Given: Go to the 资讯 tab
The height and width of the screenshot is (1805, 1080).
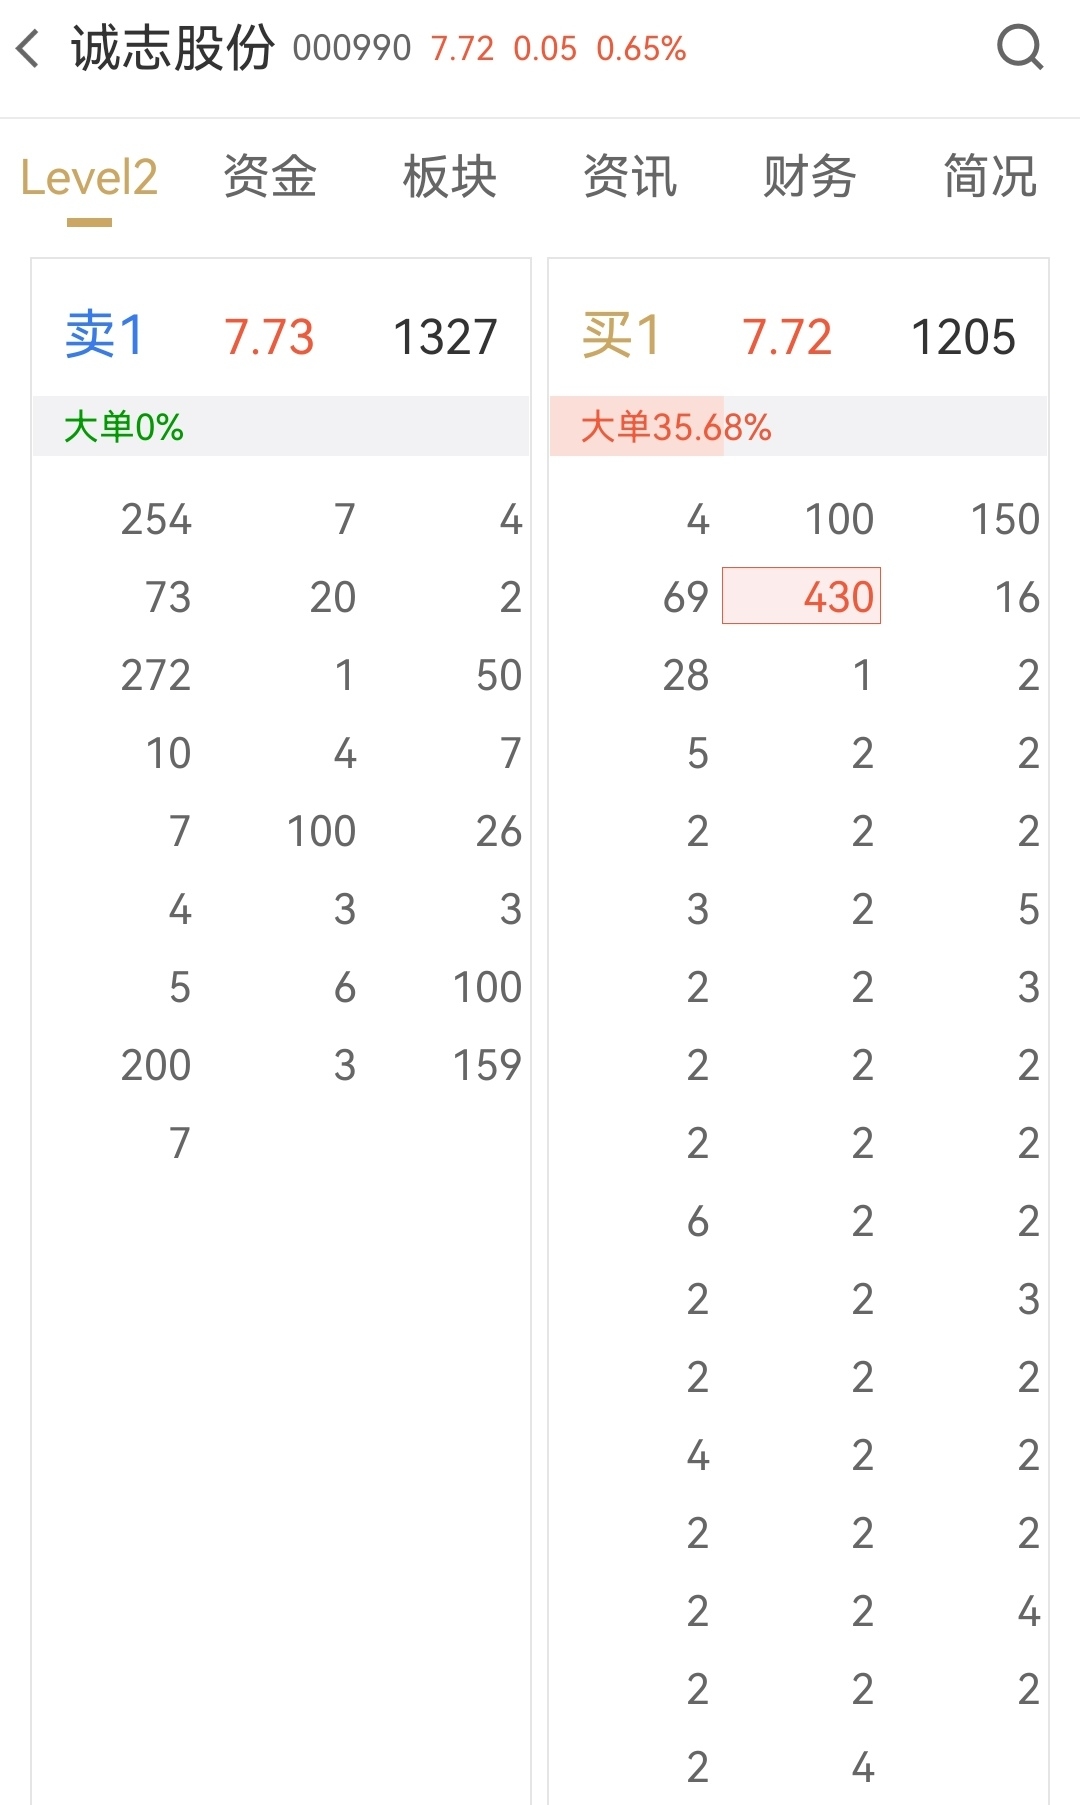Looking at the screenshot, I should (x=630, y=177).
